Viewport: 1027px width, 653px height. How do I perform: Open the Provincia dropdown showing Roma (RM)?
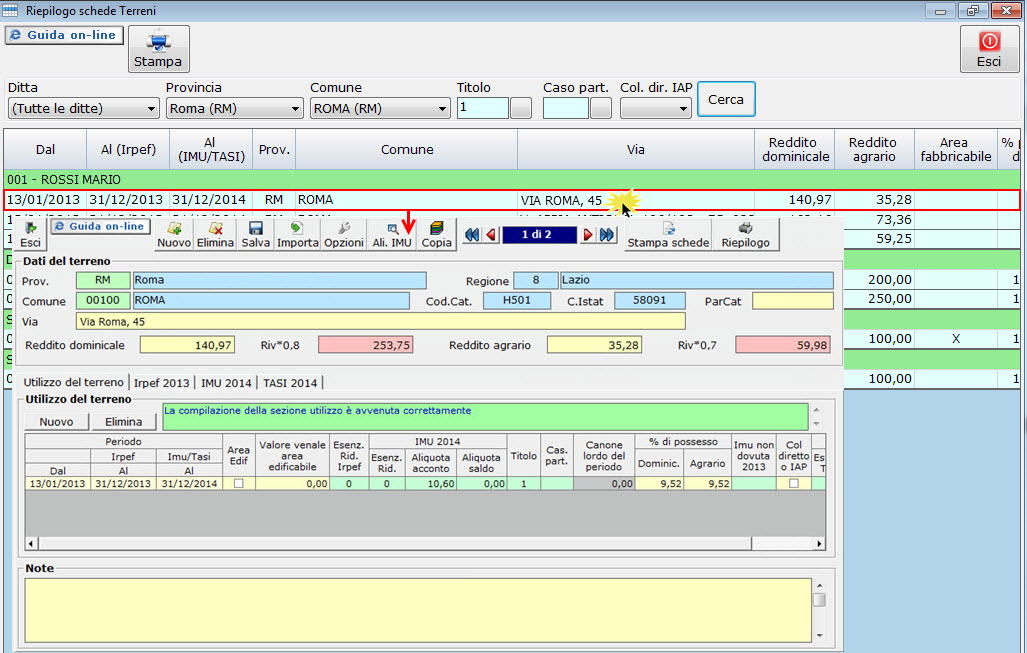pos(234,109)
